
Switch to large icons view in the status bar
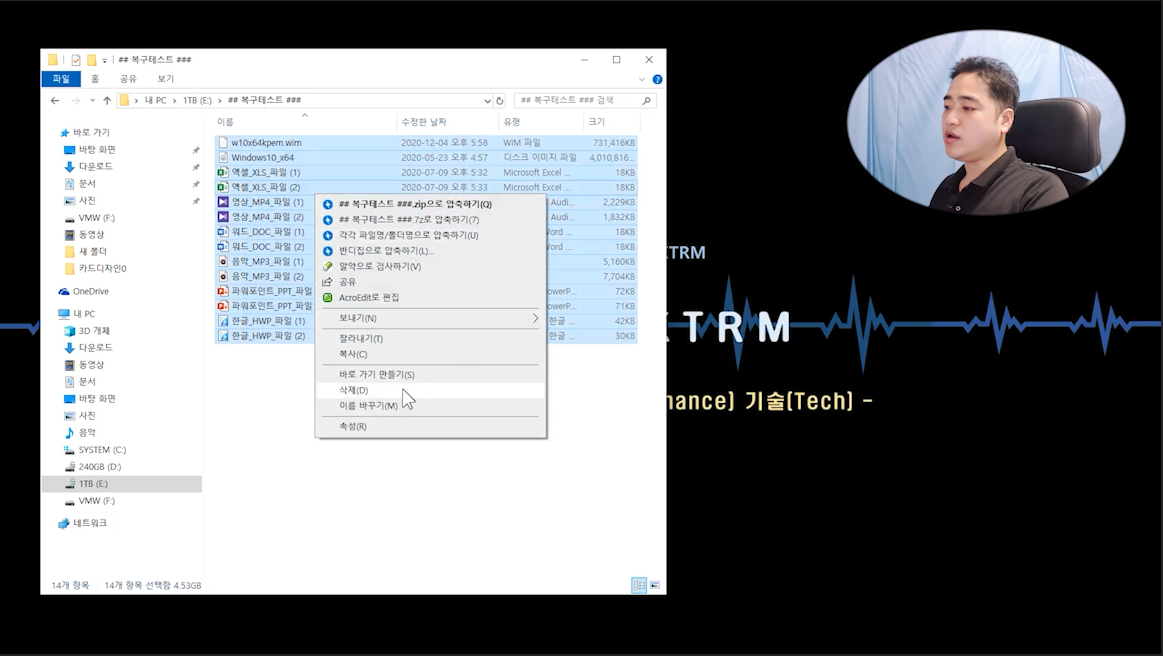point(655,586)
